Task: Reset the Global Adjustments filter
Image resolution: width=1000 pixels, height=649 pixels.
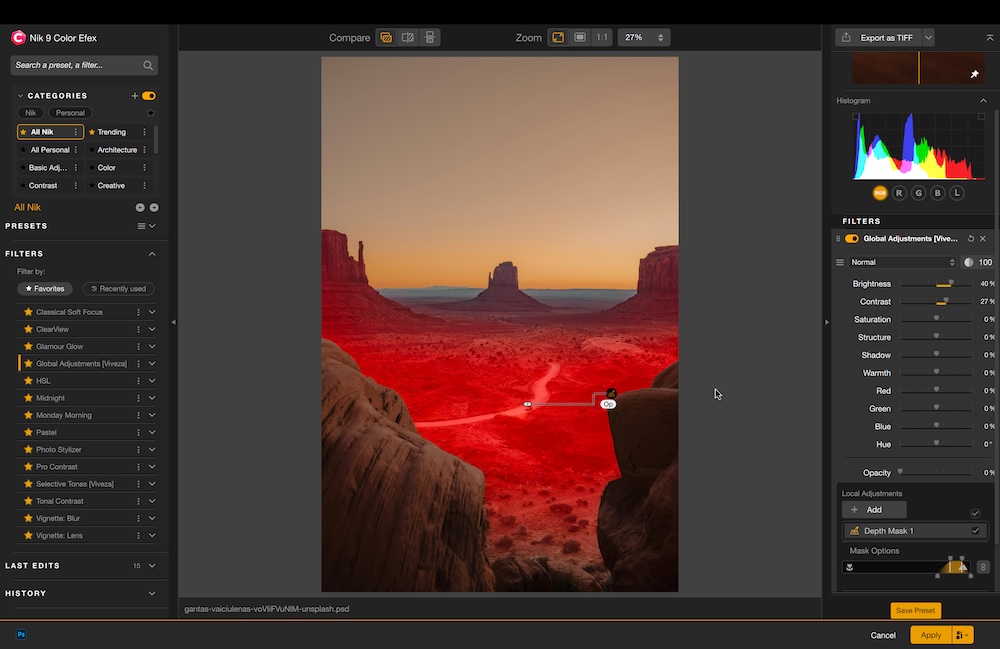Action: (970, 239)
